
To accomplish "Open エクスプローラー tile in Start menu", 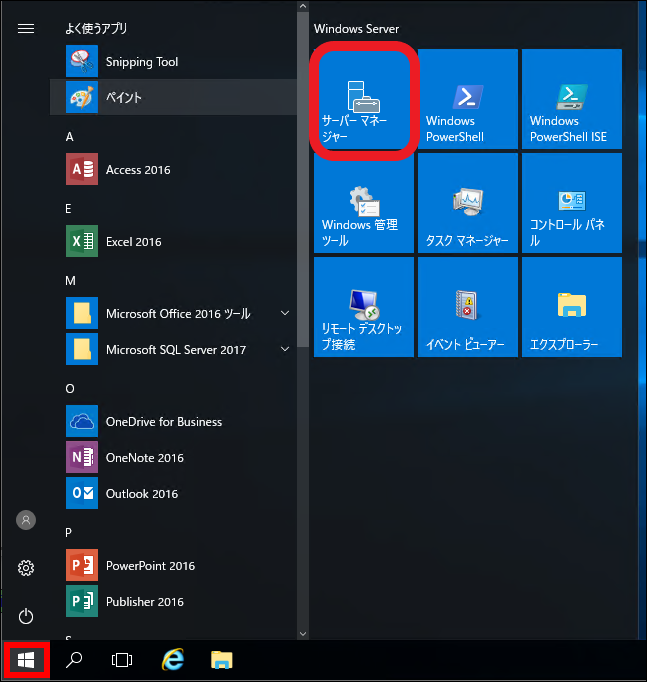I will pyautogui.click(x=571, y=307).
